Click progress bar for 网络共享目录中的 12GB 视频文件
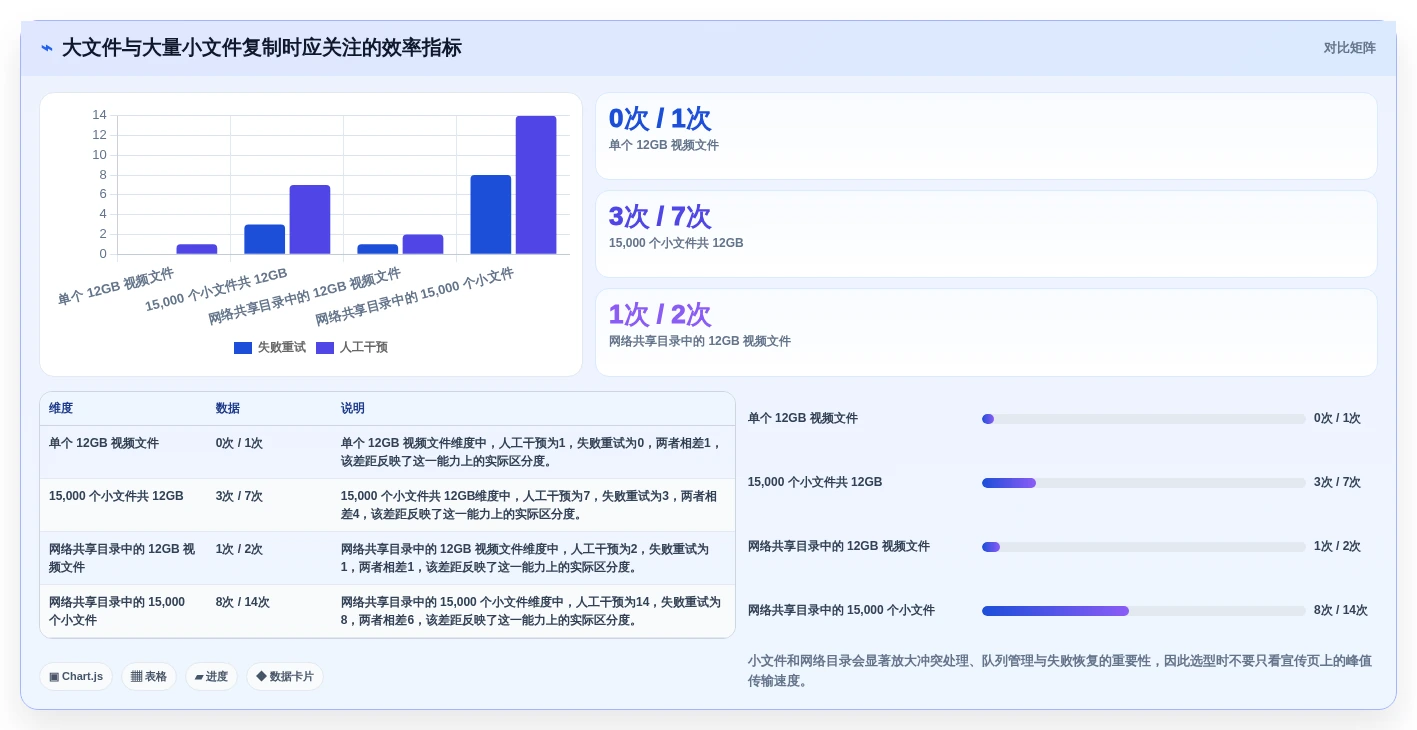Image resolution: width=1417 pixels, height=730 pixels. (x=1144, y=547)
